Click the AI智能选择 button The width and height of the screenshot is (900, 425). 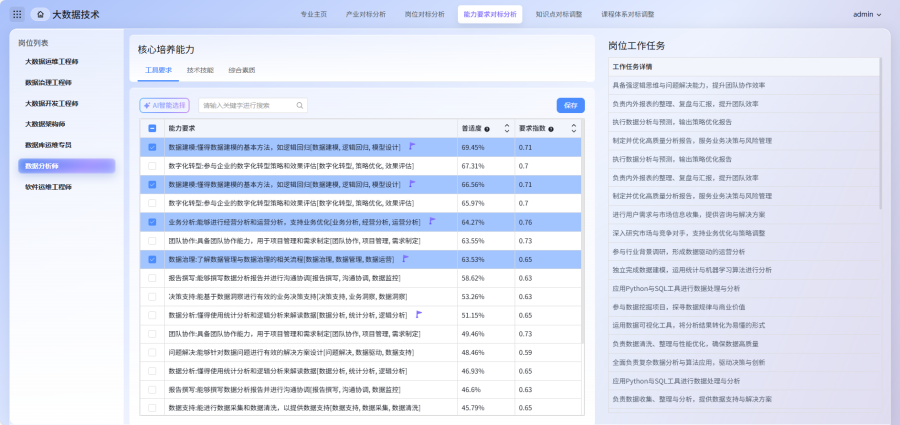pos(164,105)
